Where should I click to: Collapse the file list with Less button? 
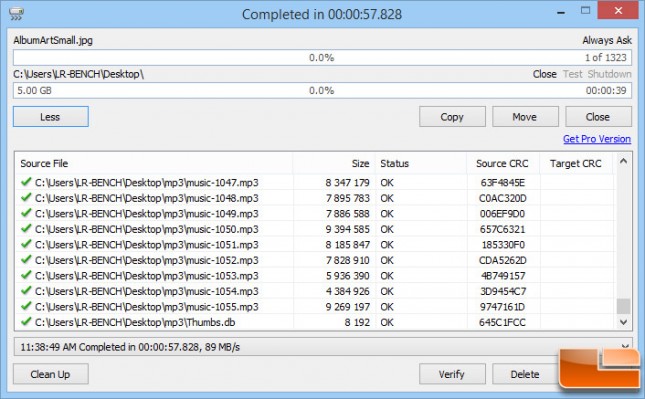(x=51, y=117)
